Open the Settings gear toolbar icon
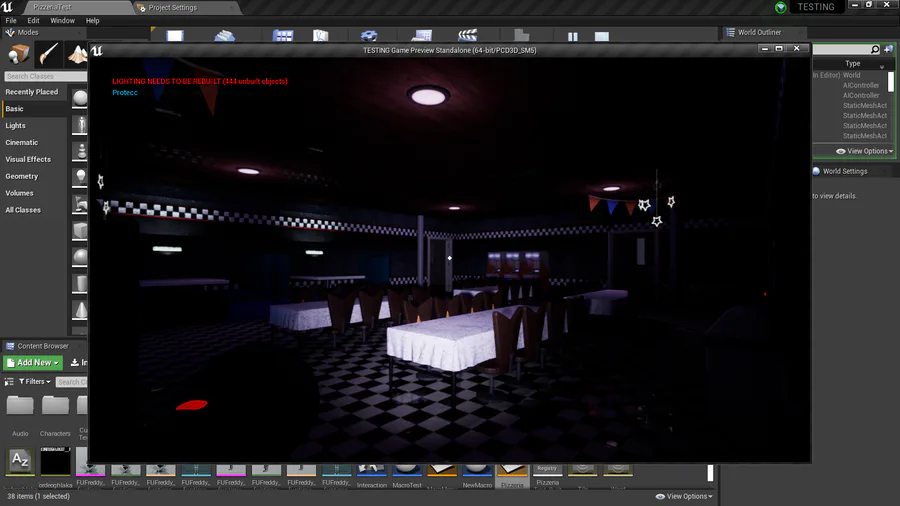The width and height of the screenshot is (900, 506). click(369, 36)
